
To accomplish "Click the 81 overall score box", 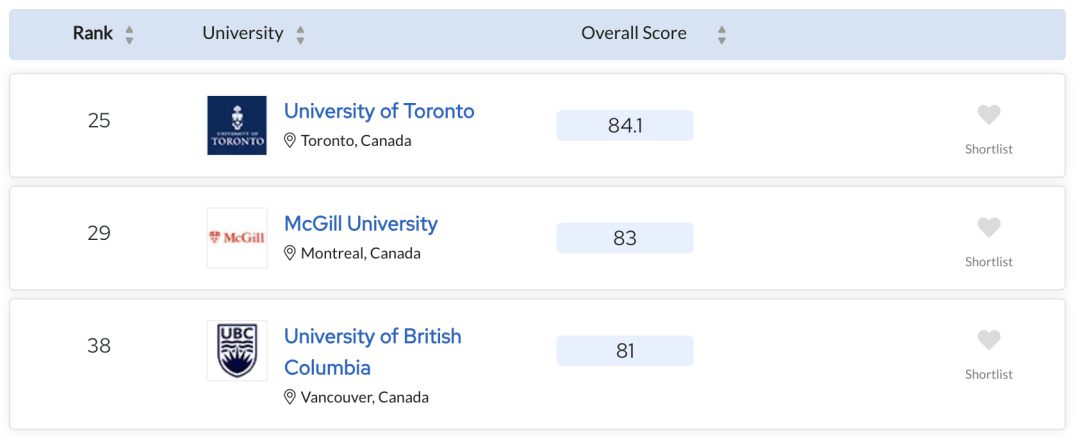I will pos(625,351).
